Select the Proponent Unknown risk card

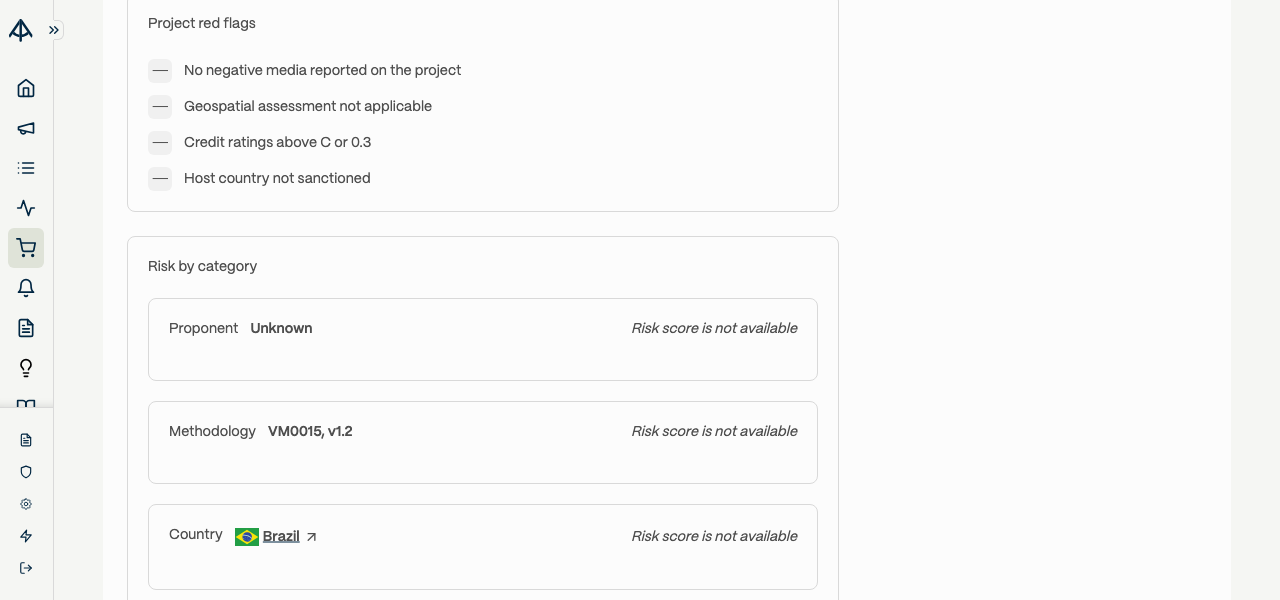click(483, 339)
